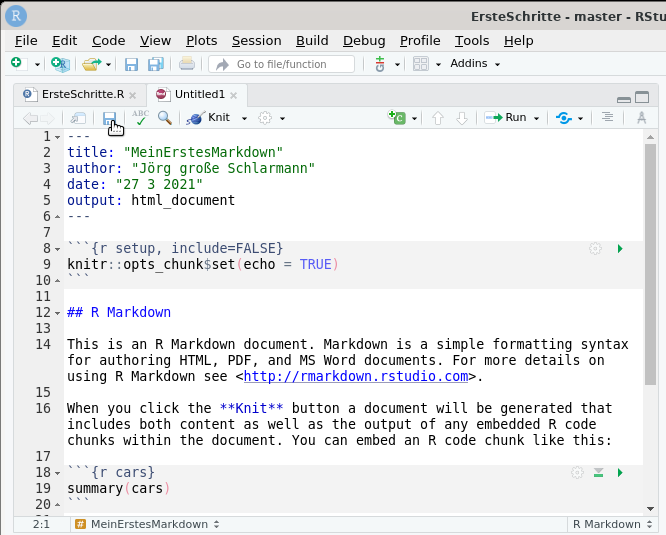Click the forward navigation arrow in editor

coord(47,118)
